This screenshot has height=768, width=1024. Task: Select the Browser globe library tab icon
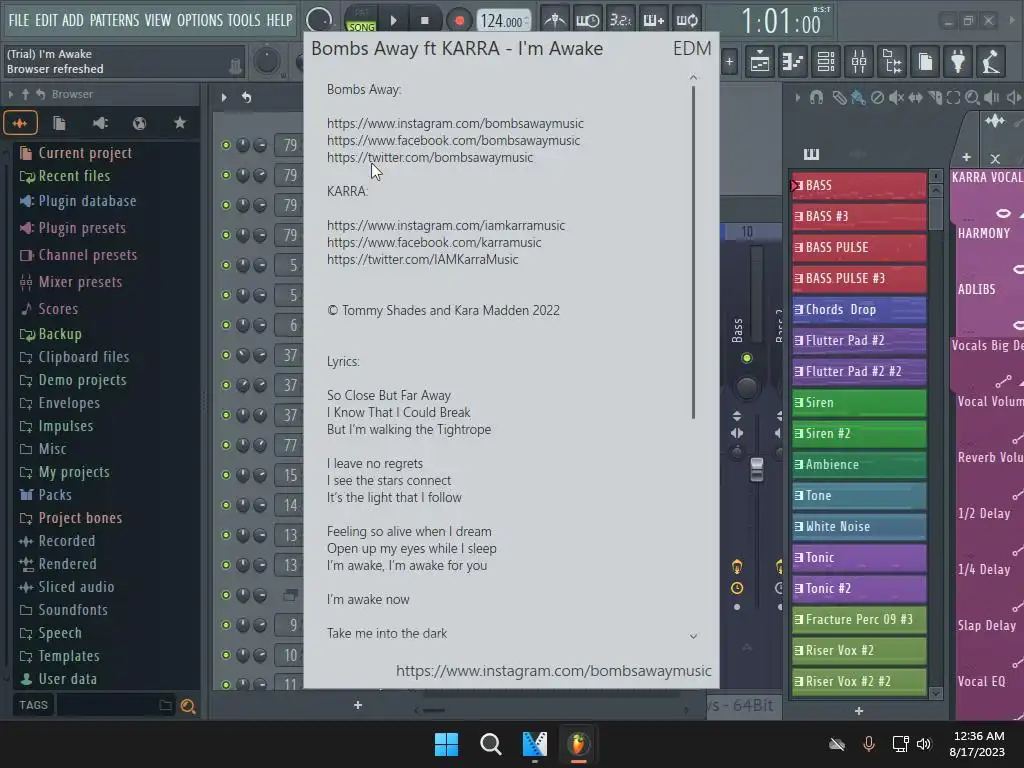coord(139,123)
